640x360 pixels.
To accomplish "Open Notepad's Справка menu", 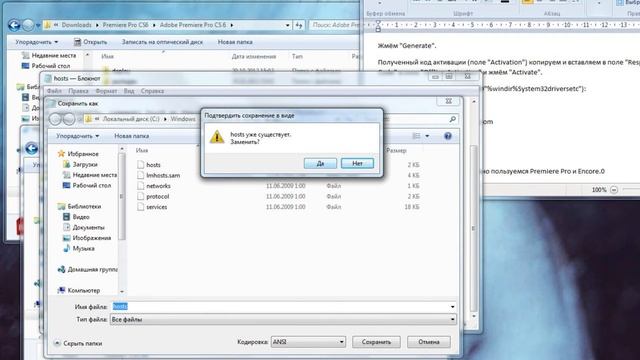I will pyautogui.click(x=152, y=91).
